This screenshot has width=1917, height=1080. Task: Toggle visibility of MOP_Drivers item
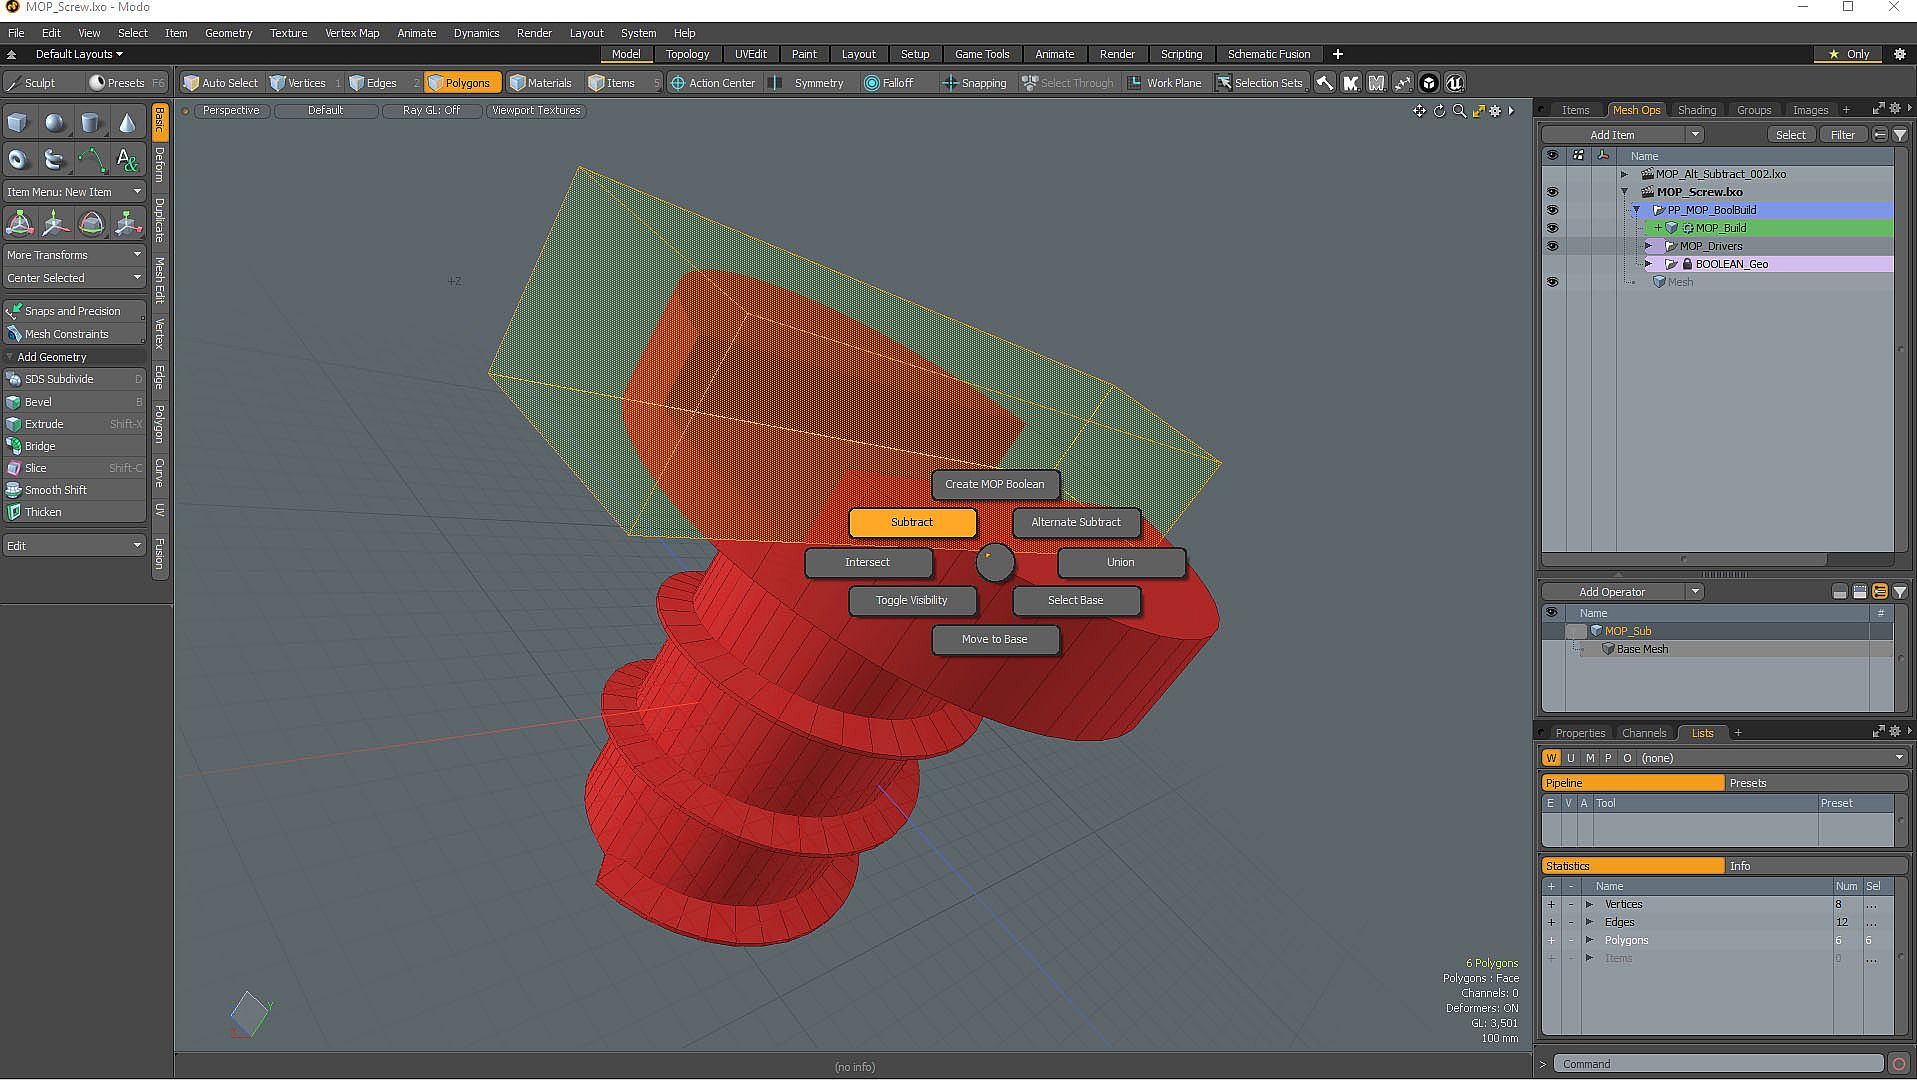[x=1552, y=246]
